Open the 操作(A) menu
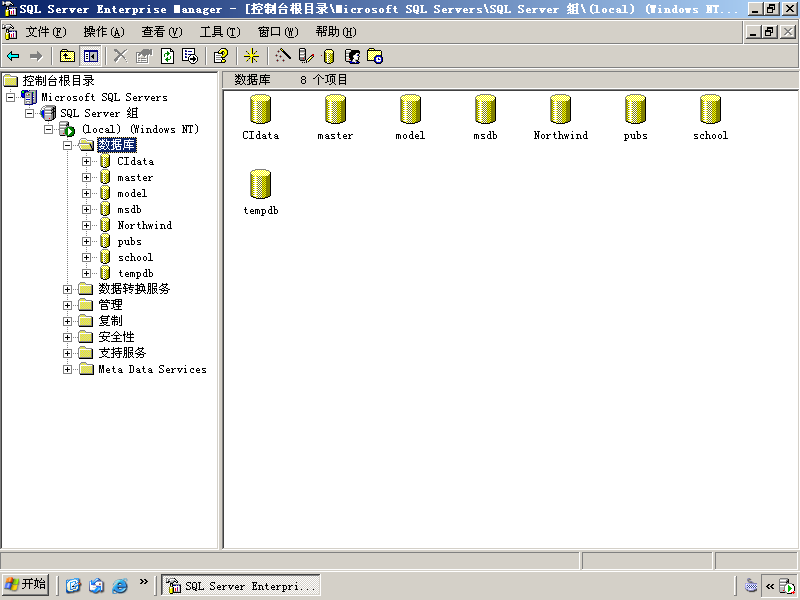This screenshot has height=600, width=800. coord(104,32)
